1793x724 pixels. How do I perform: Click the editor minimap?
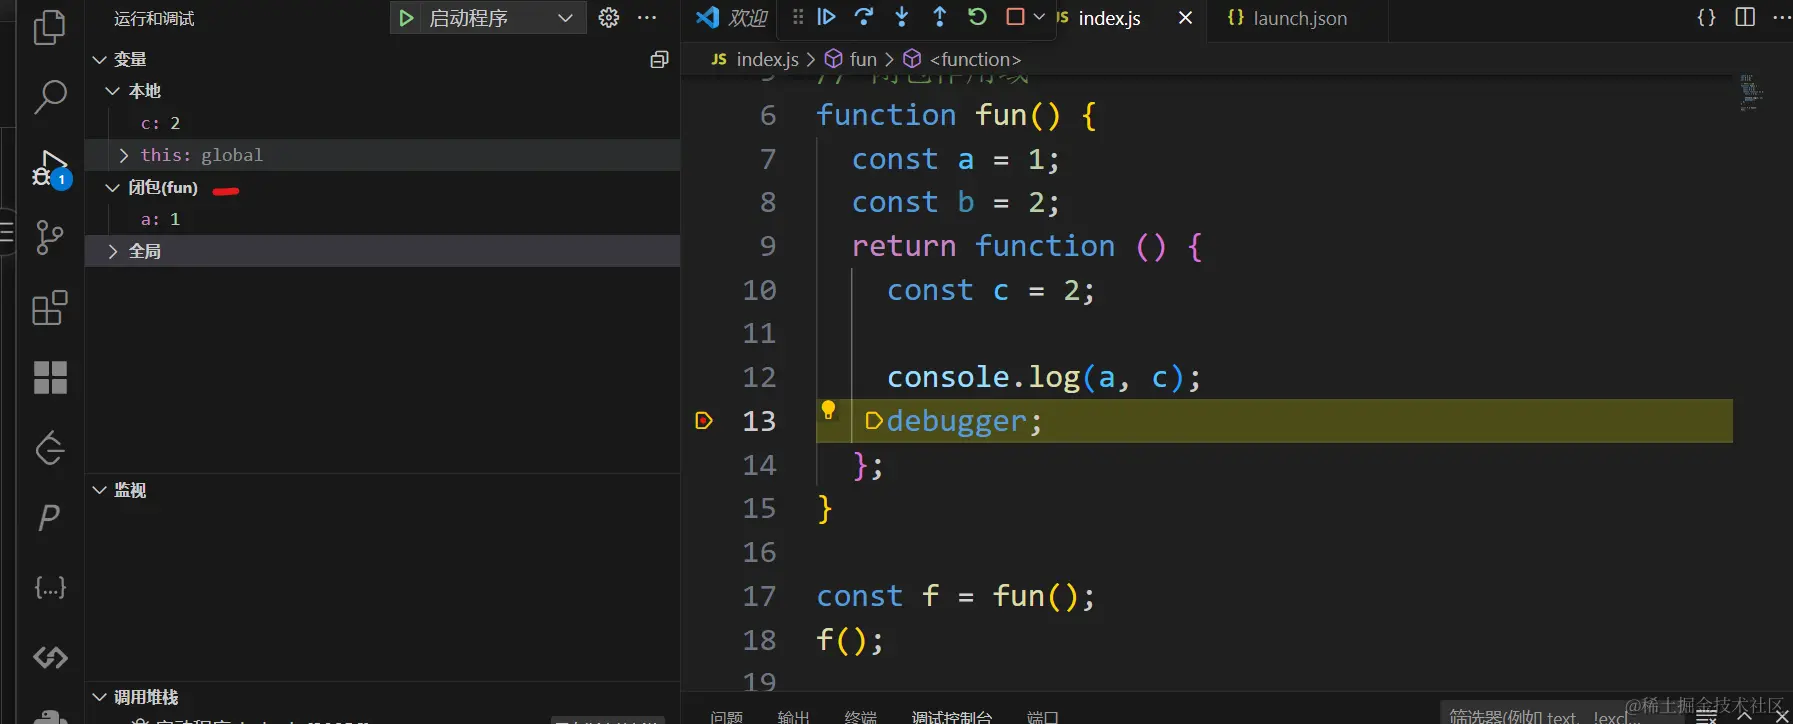coord(1750,92)
